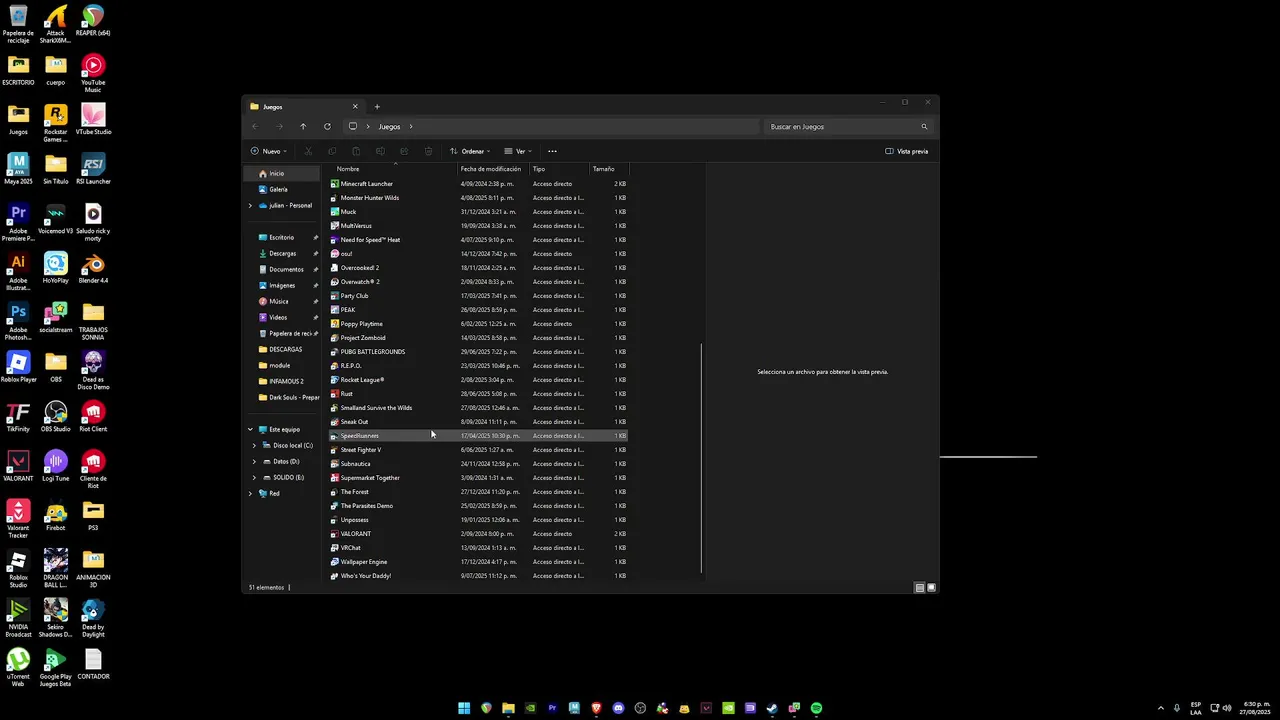Open the Nuevo dropdown menu
Screen dimensions: 1280x720
click(269, 151)
